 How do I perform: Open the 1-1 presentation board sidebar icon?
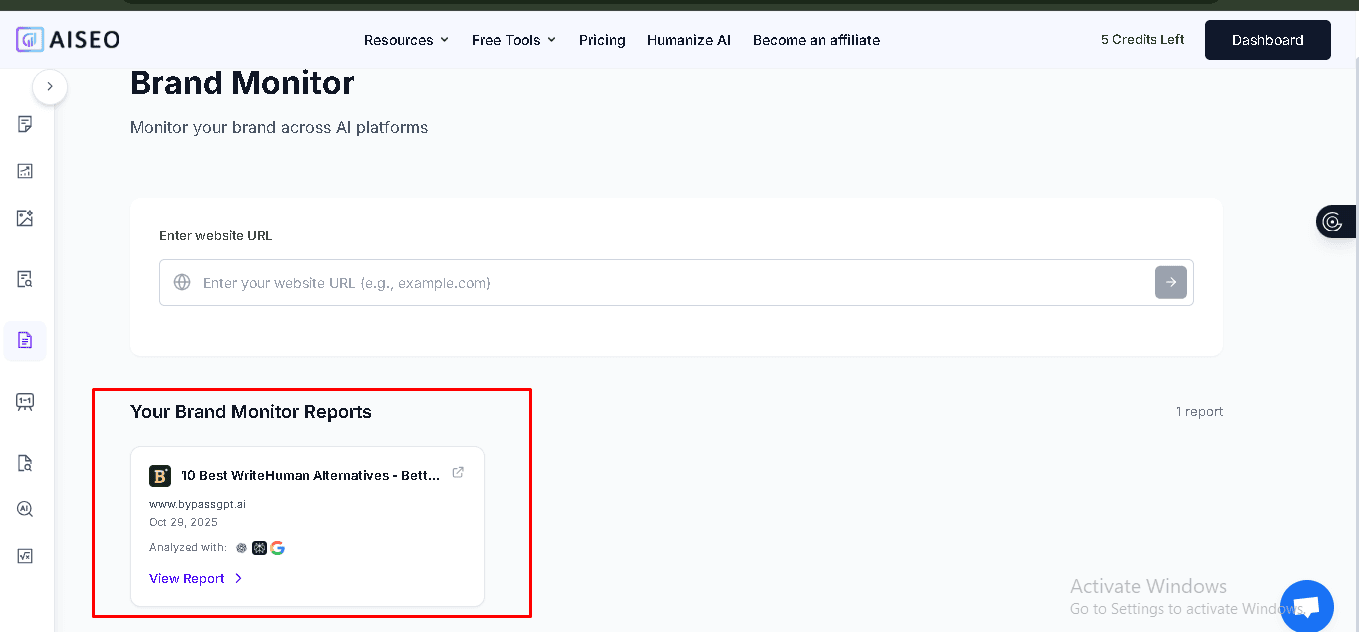click(x=25, y=401)
